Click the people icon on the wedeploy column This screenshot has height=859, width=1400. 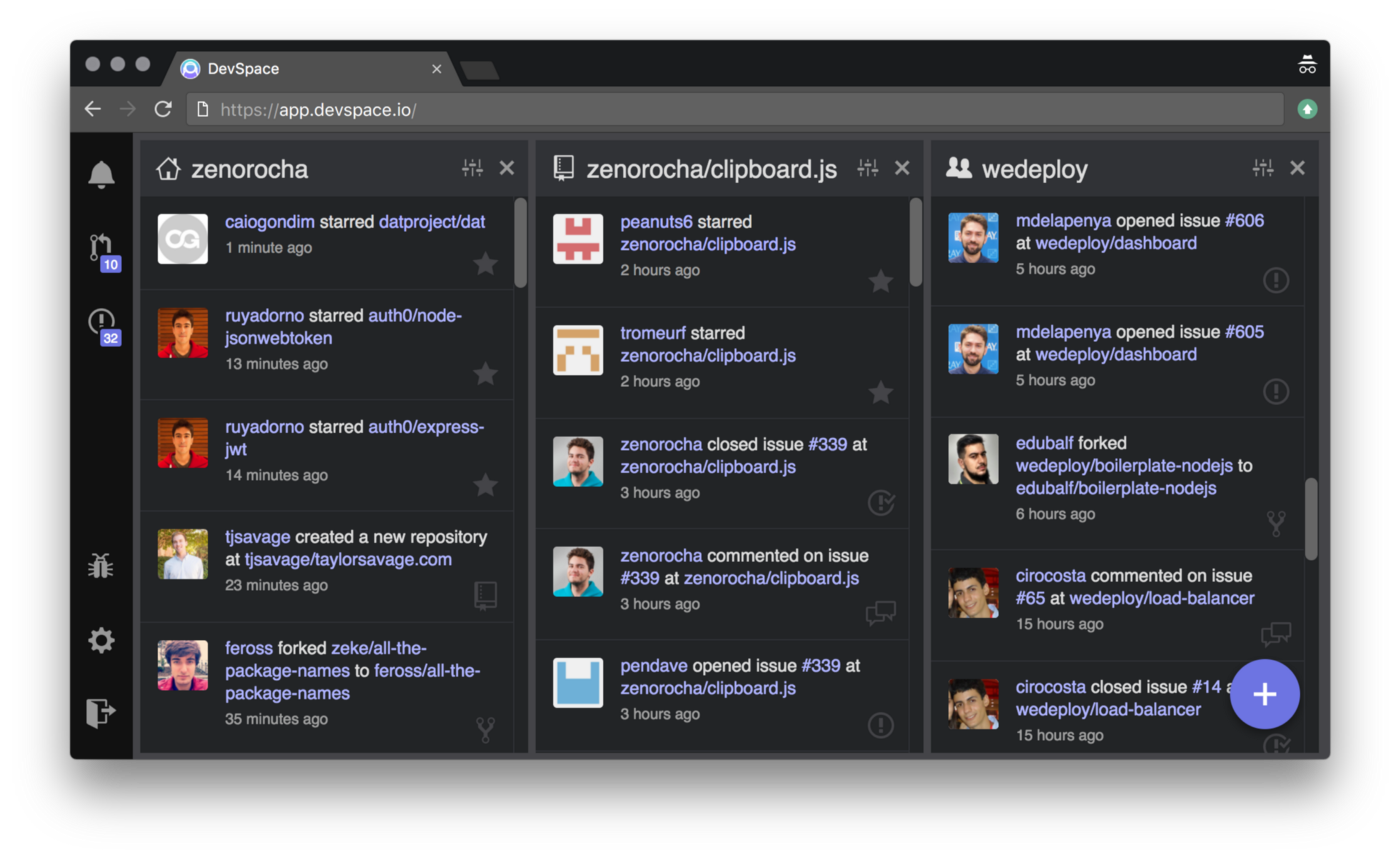click(957, 168)
